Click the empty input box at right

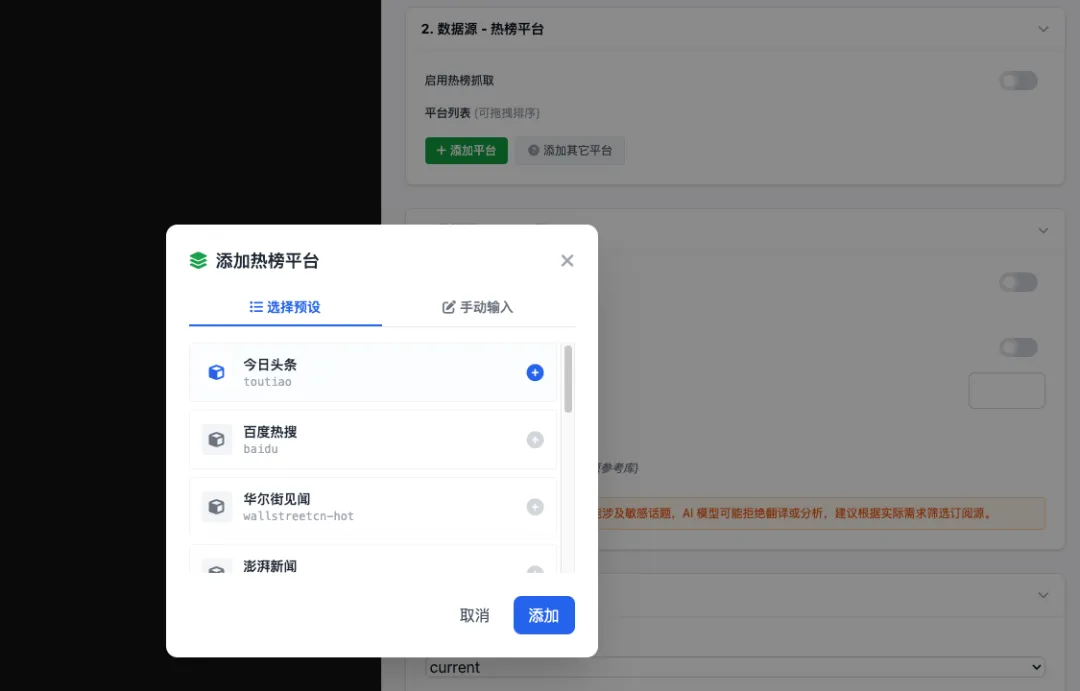pos(1006,391)
